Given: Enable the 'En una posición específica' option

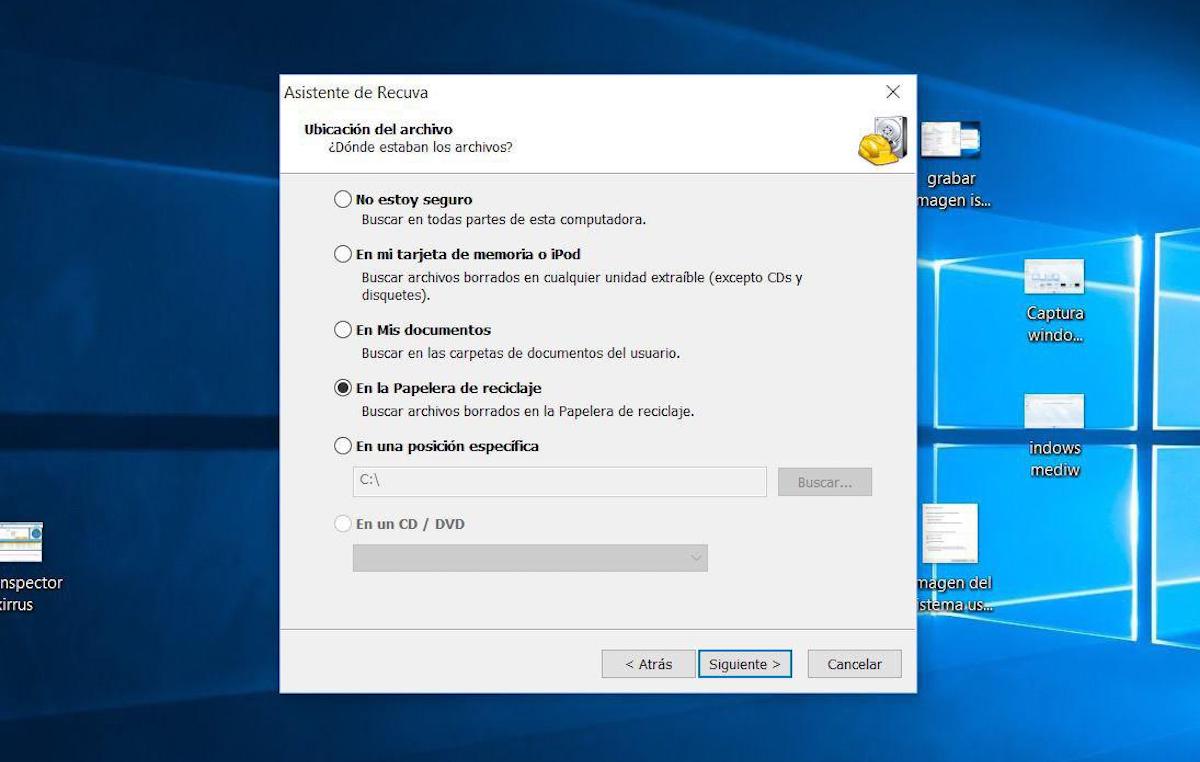Looking at the screenshot, I should click(x=343, y=446).
